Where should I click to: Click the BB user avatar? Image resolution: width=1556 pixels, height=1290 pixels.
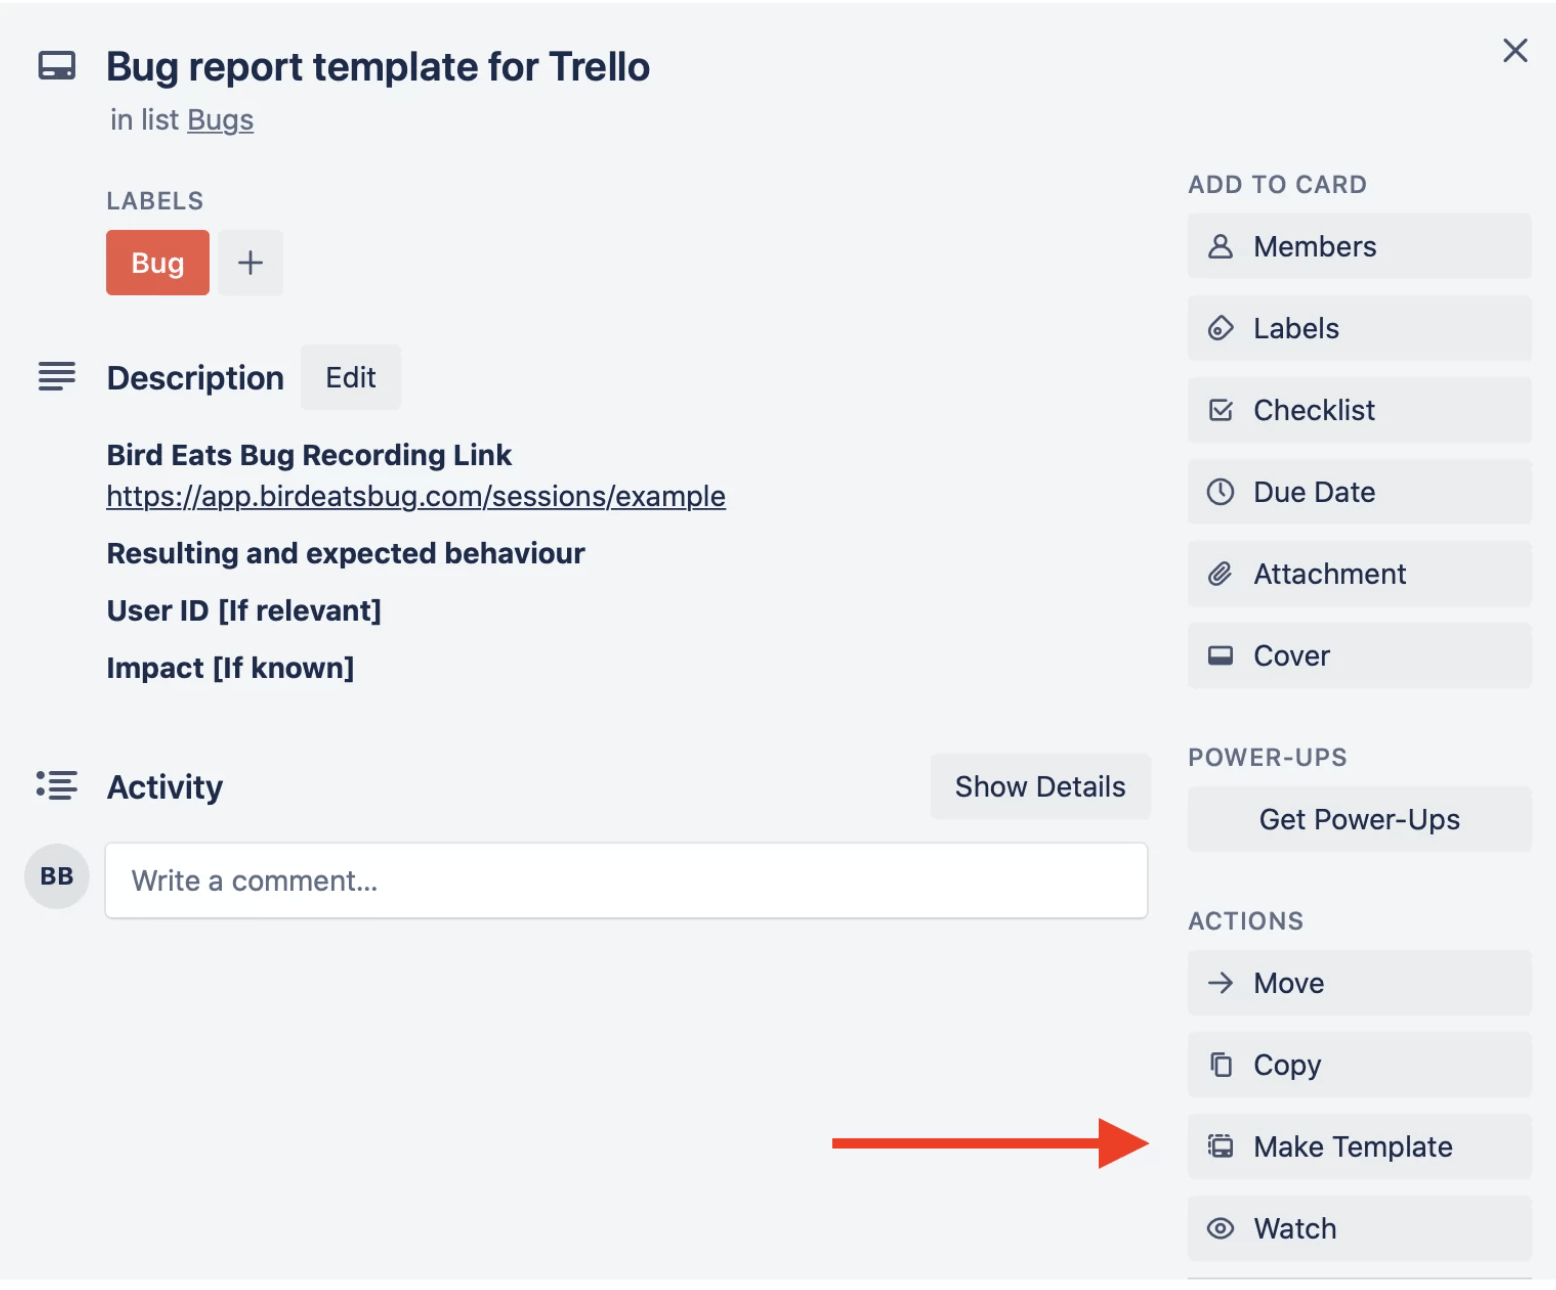(x=56, y=876)
